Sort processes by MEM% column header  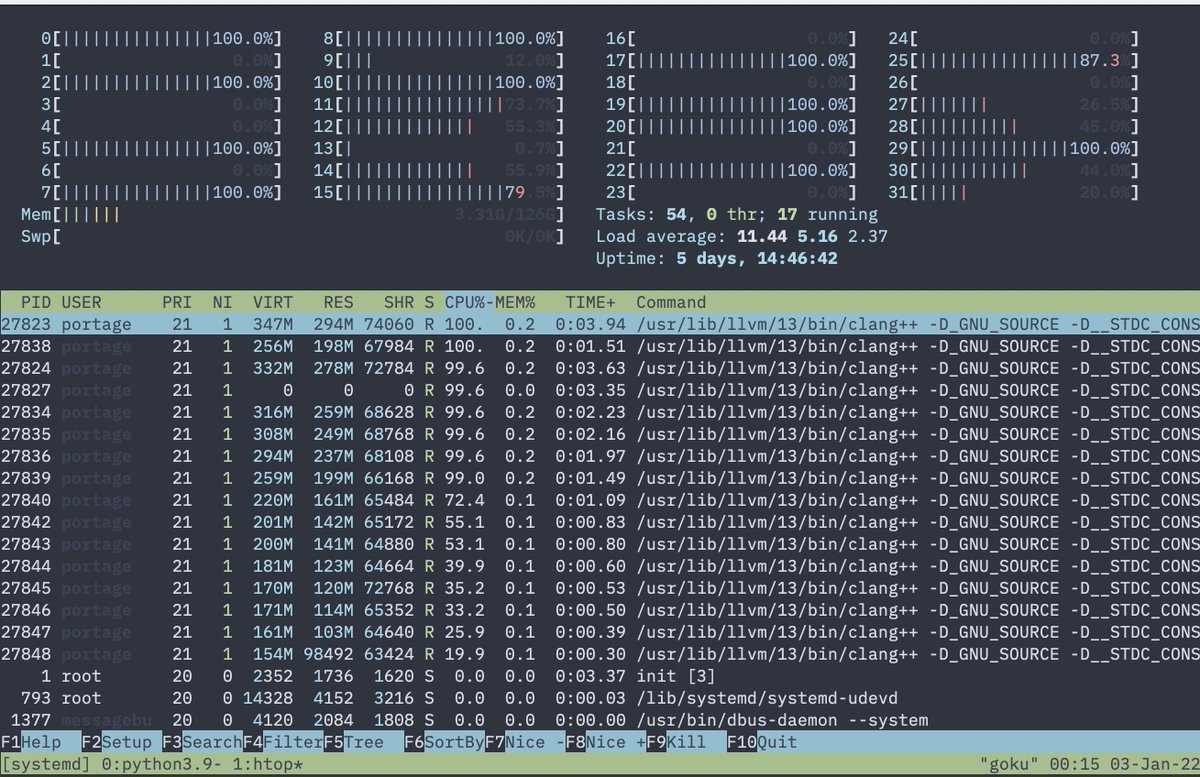tap(515, 302)
